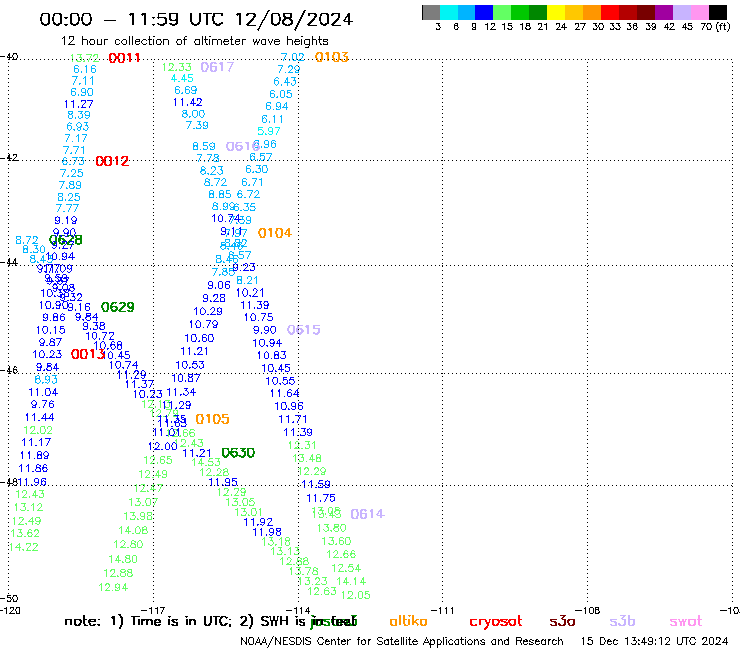Click the wave height value 11.75
740x650 pixels.
pyautogui.click(x=321, y=498)
